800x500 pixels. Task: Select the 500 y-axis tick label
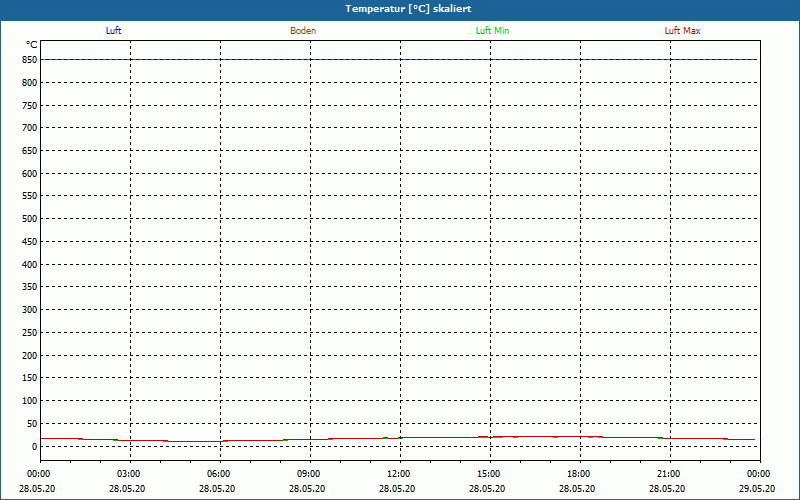tap(29, 219)
